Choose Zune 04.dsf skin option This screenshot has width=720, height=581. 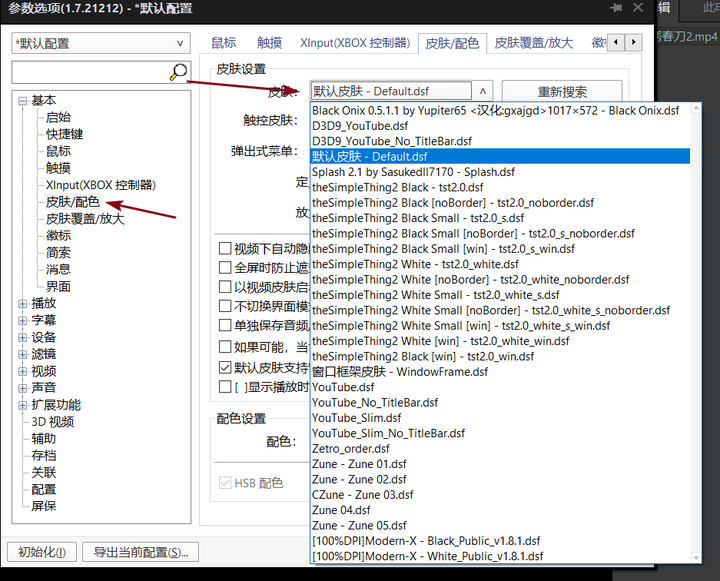(501, 510)
